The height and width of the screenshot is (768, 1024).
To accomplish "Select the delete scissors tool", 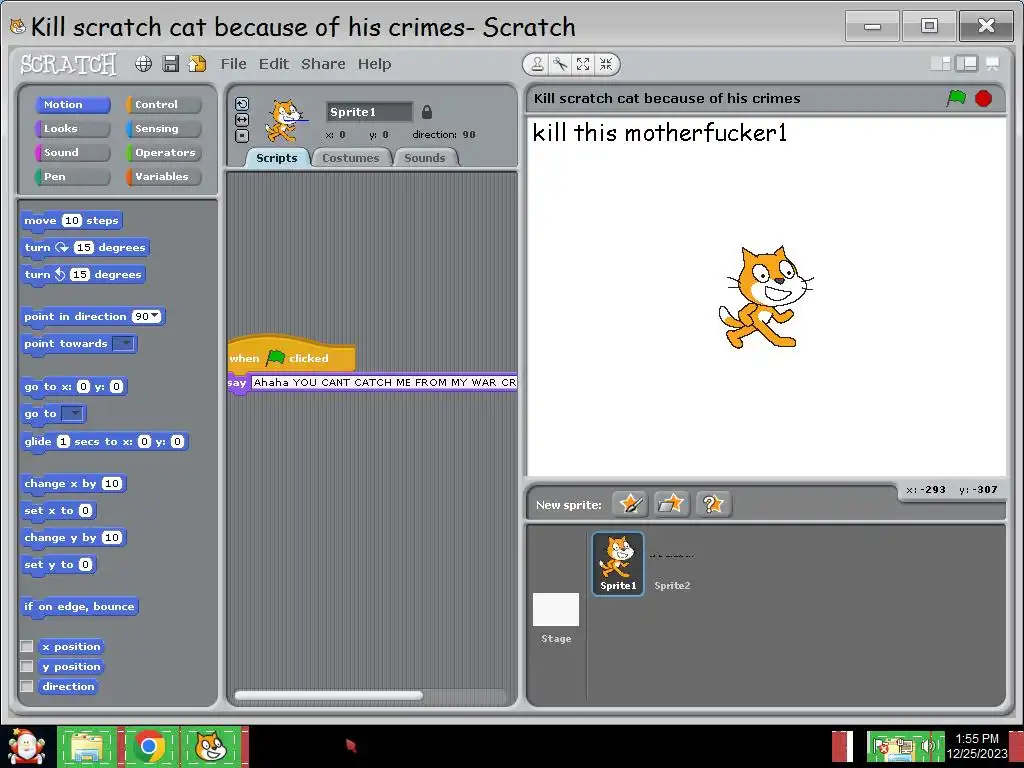I will click(x=560, y=64).
